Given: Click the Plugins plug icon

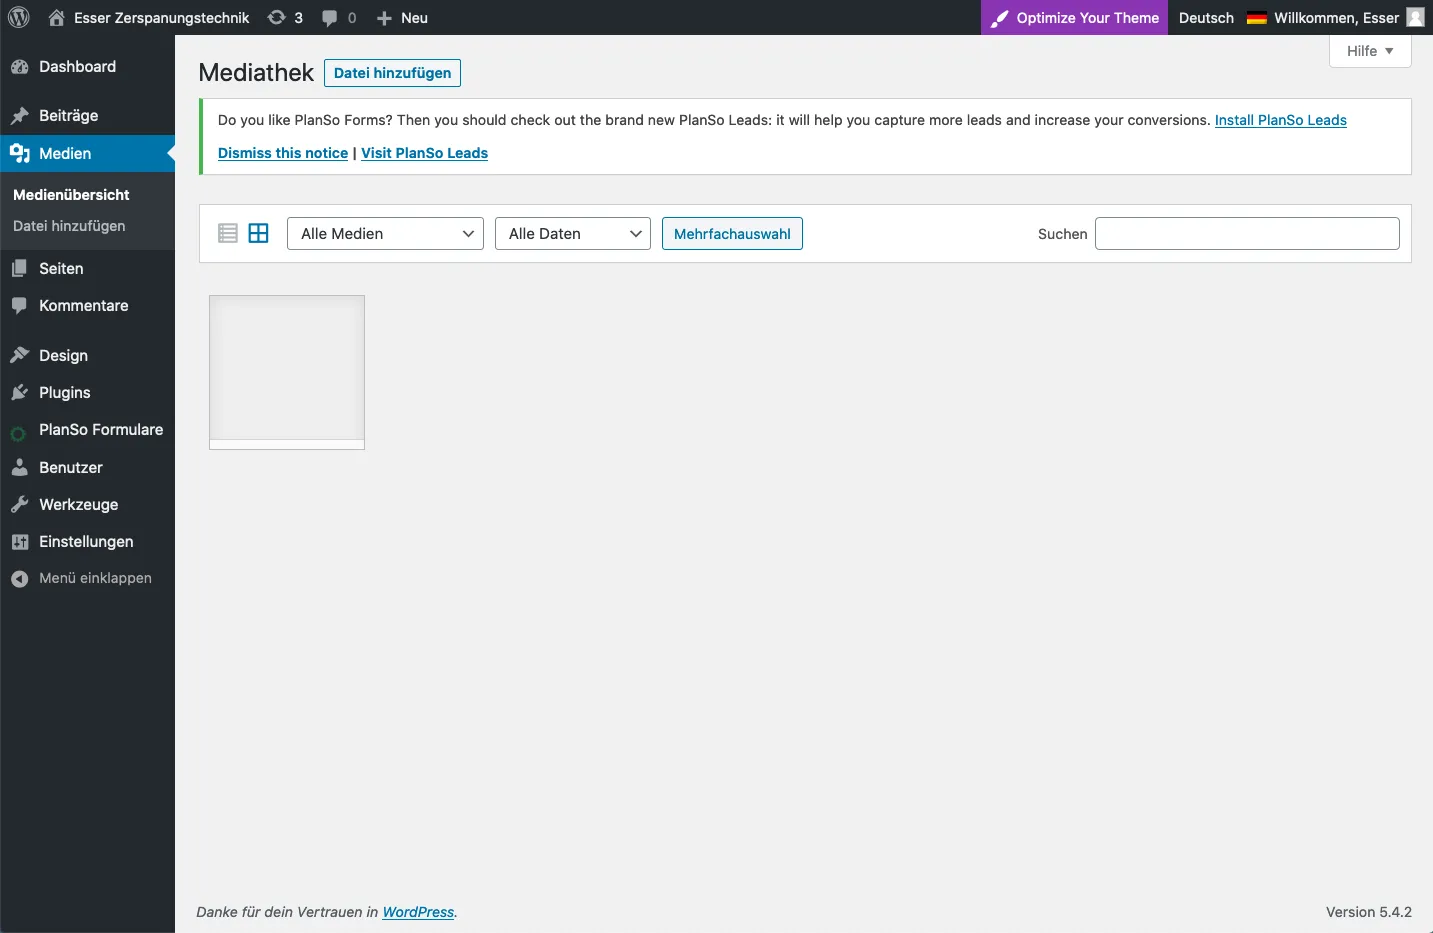Looking at the screenshot, I should [19, 393].
